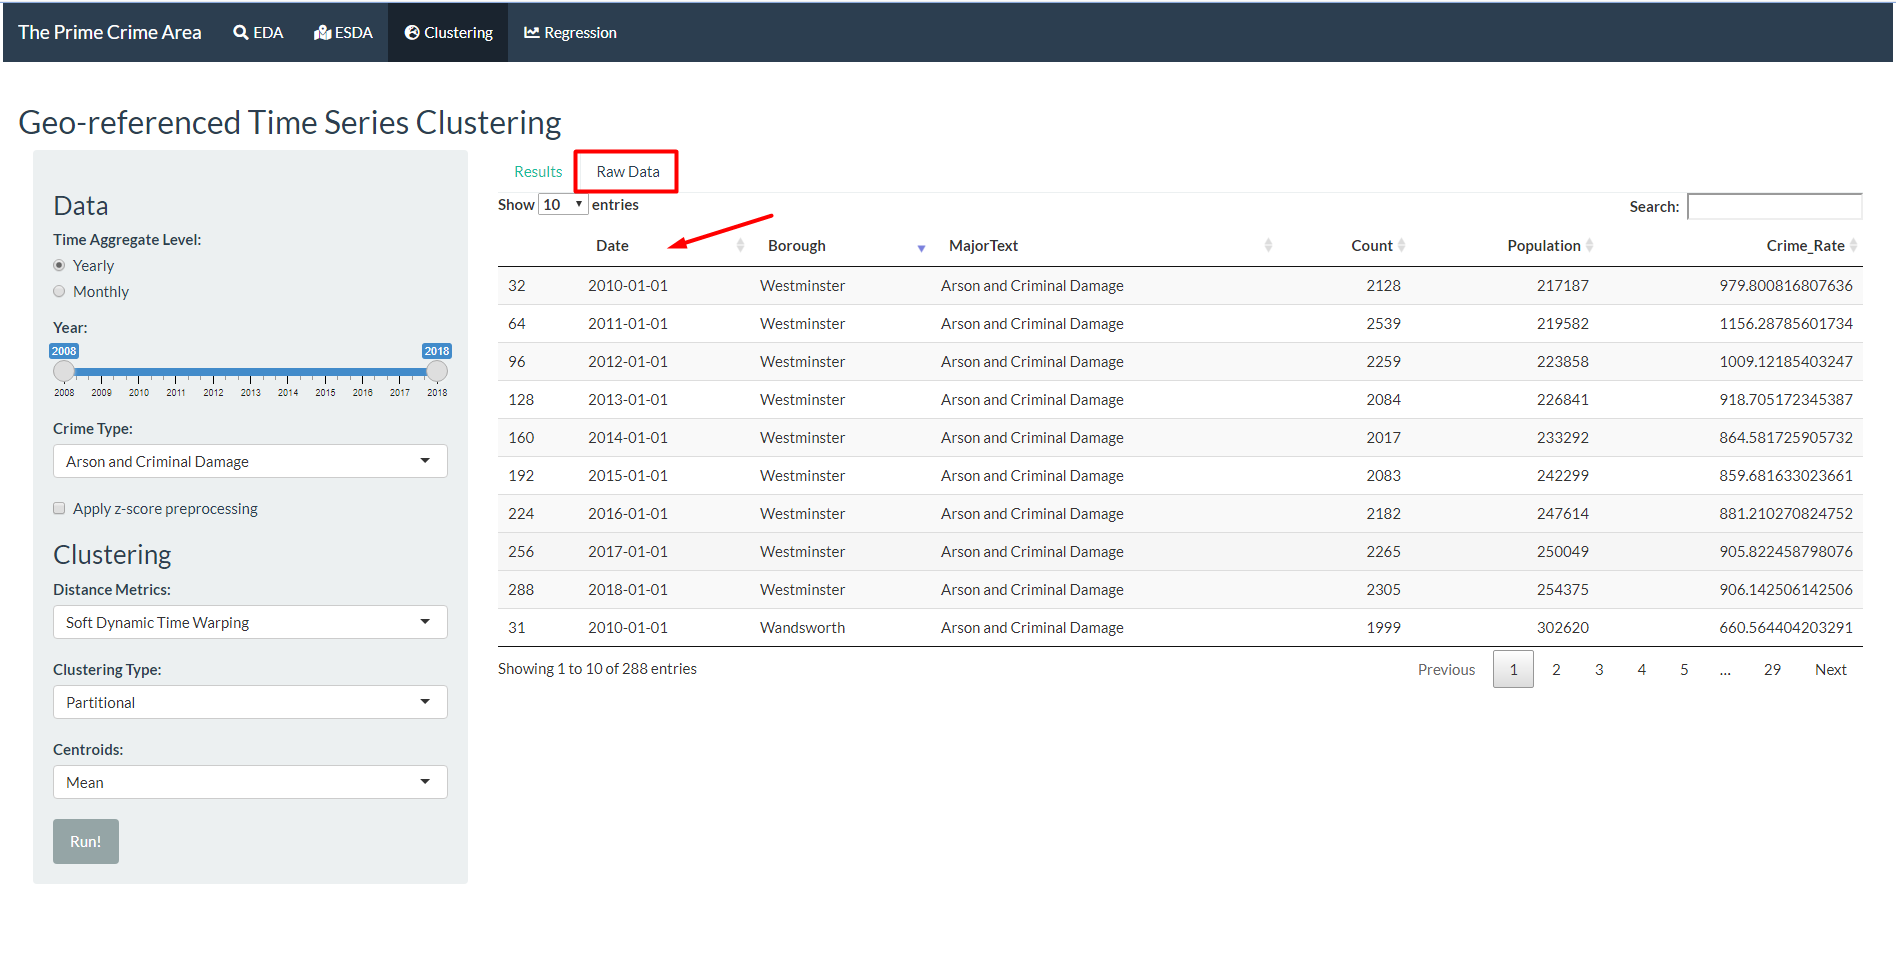Expand the Distance Metrics dropdown
1896x956 pixels.
pos(249,623)
